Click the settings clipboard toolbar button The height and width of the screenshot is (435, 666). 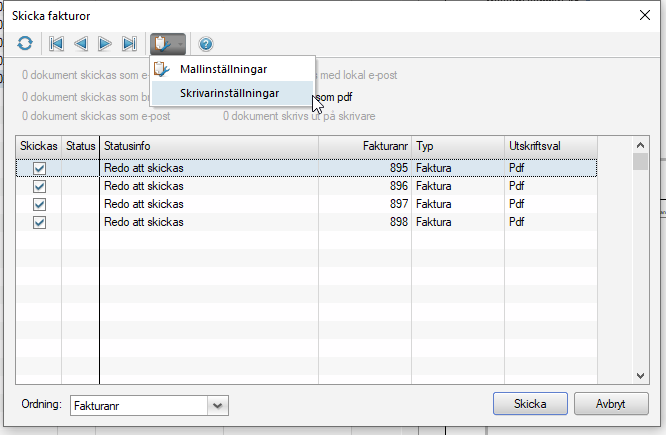pyautogui.click(x=167, y=44)
